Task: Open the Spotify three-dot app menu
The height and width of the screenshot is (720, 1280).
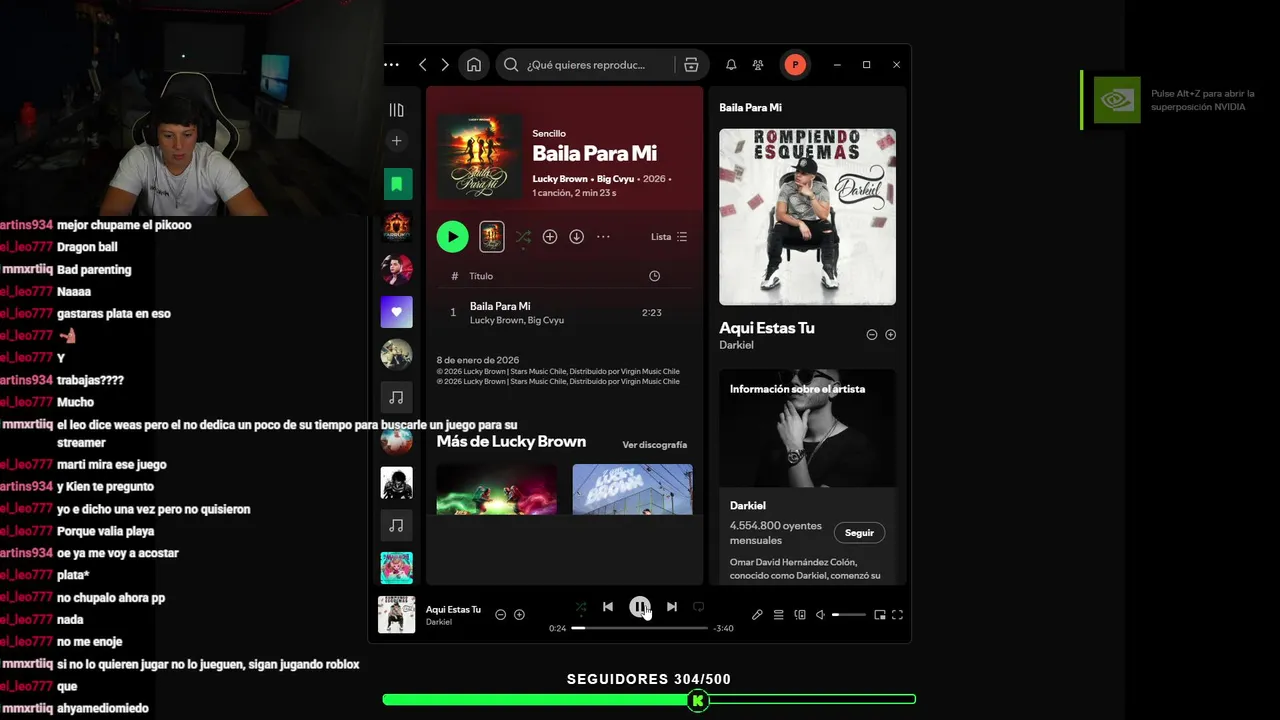Action: pyautogui.click(x=391, y=65)
